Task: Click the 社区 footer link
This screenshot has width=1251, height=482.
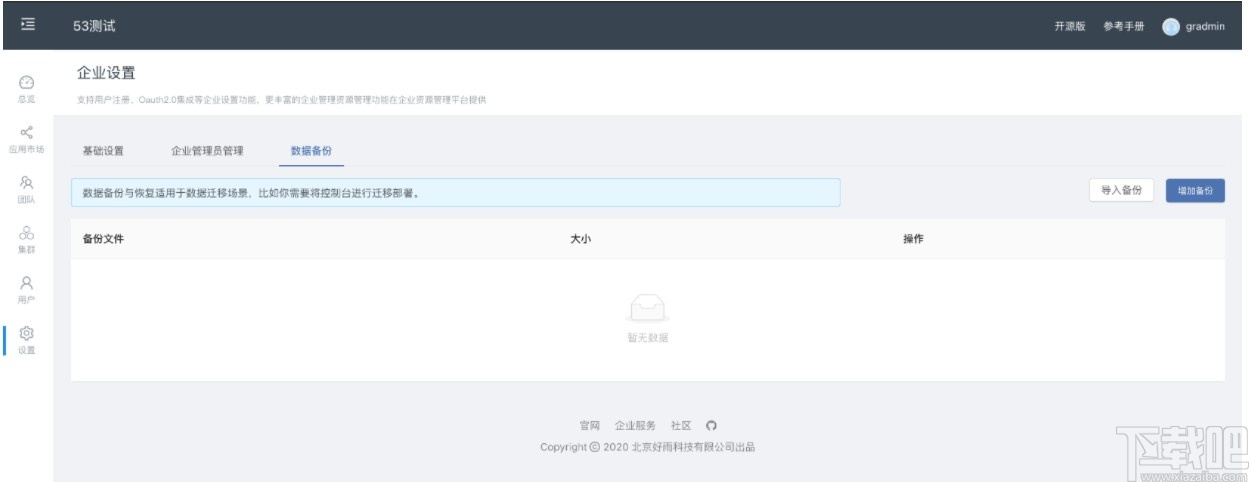Action: [x=681, y=426]
